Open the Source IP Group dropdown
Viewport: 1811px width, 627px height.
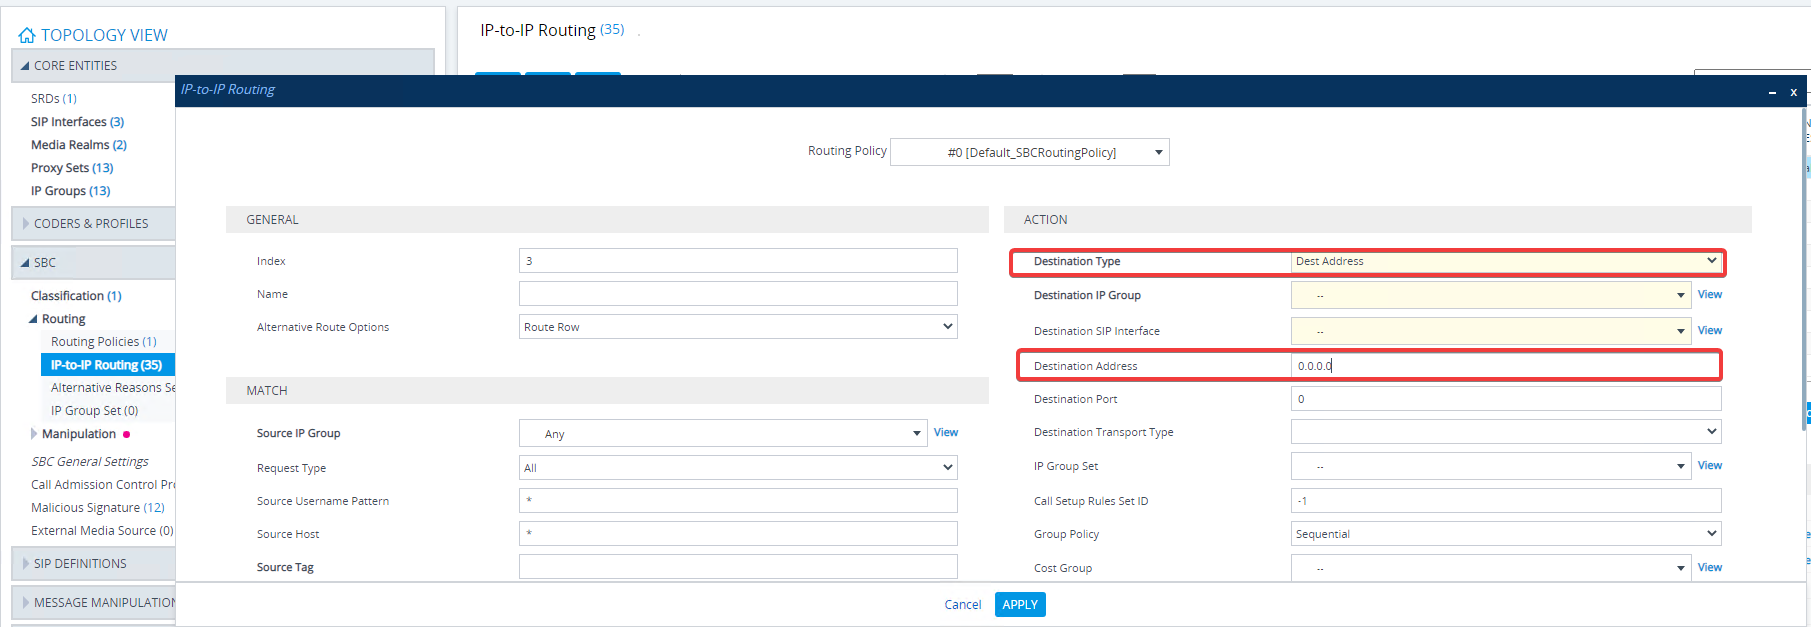[x=721, y=434]
